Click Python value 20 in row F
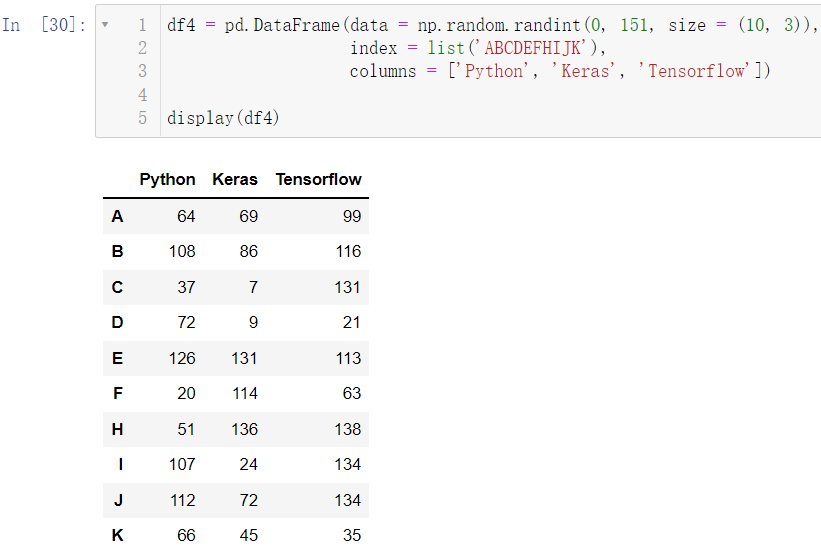This screenshot has width=821, height=551. click(x=186, y=393)
